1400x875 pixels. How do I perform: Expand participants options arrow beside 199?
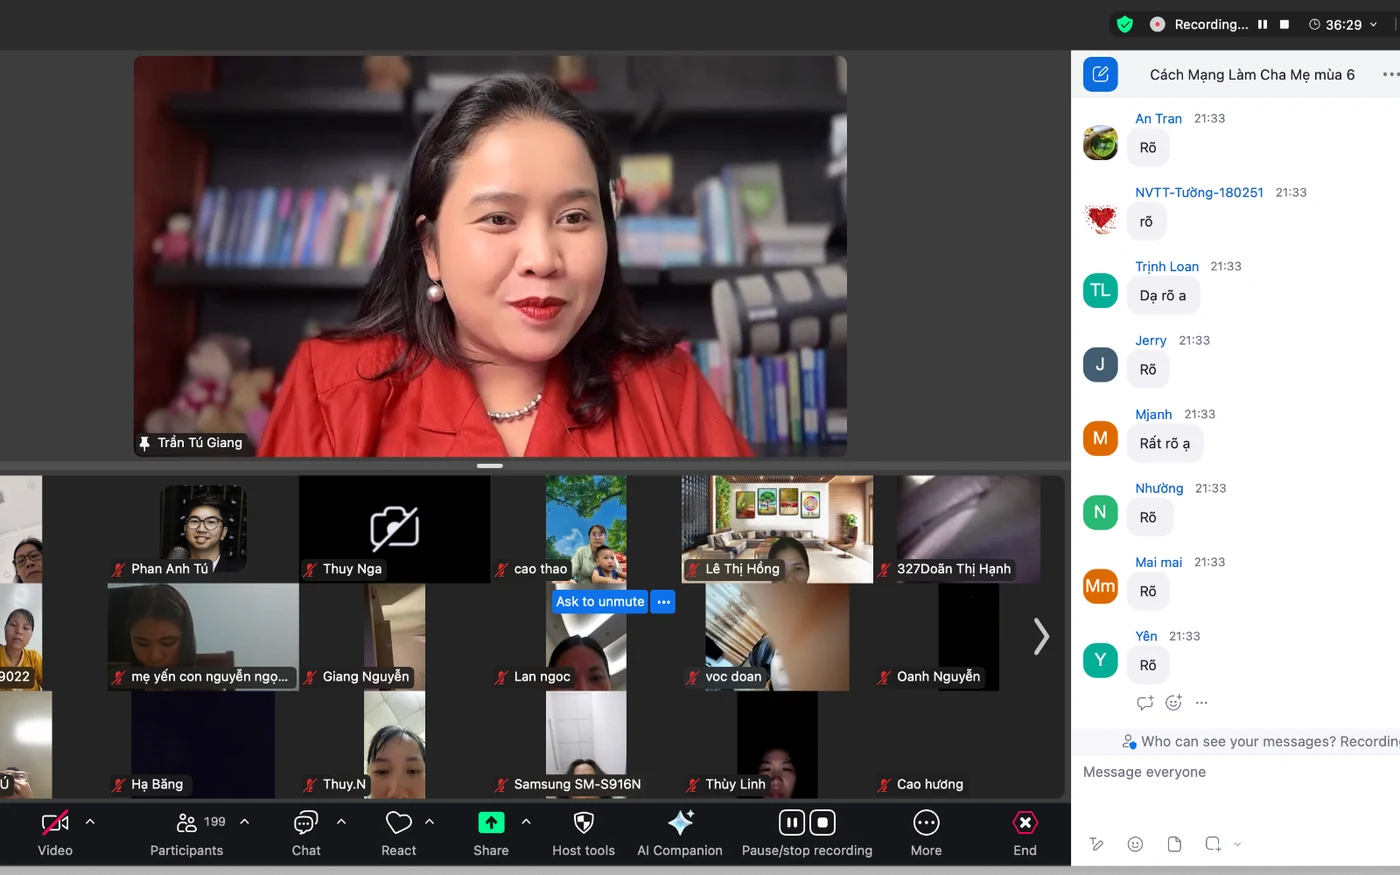click(244, 822)
